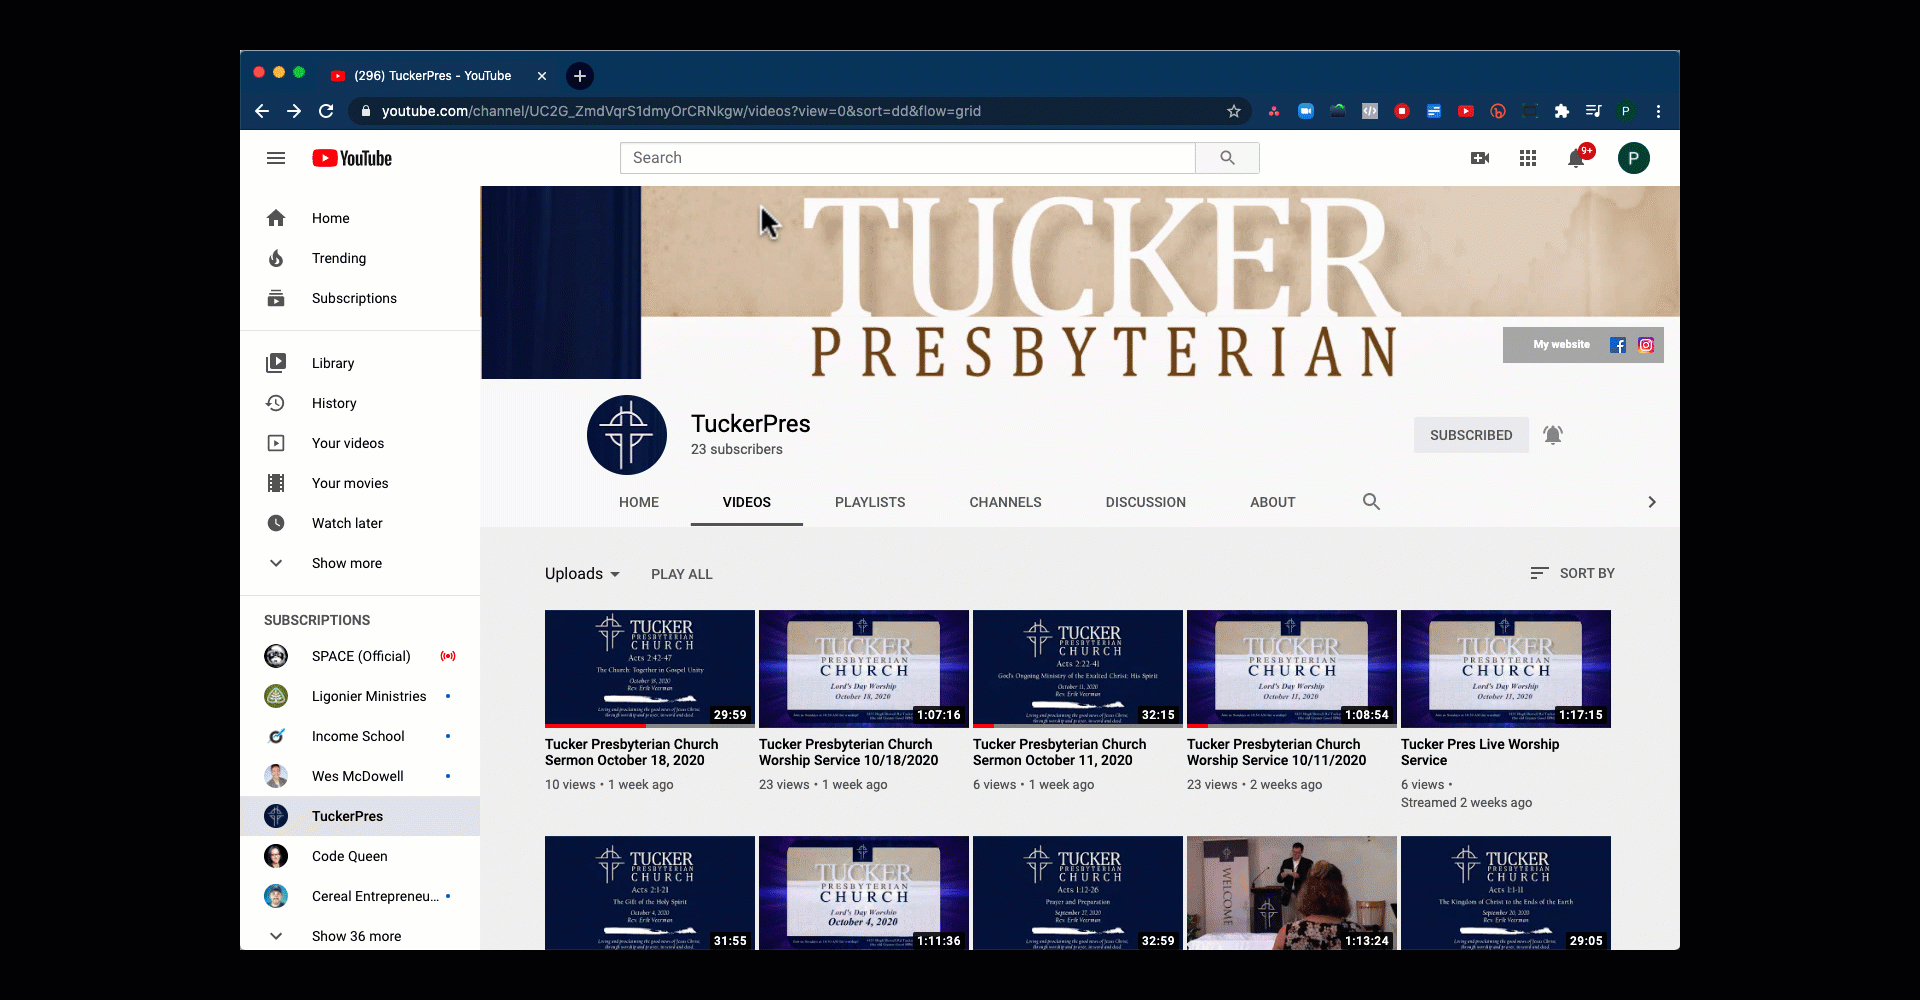Click the YouTube search input field
Viewport: 1920px width, 1000px height.
click(908, 158)
